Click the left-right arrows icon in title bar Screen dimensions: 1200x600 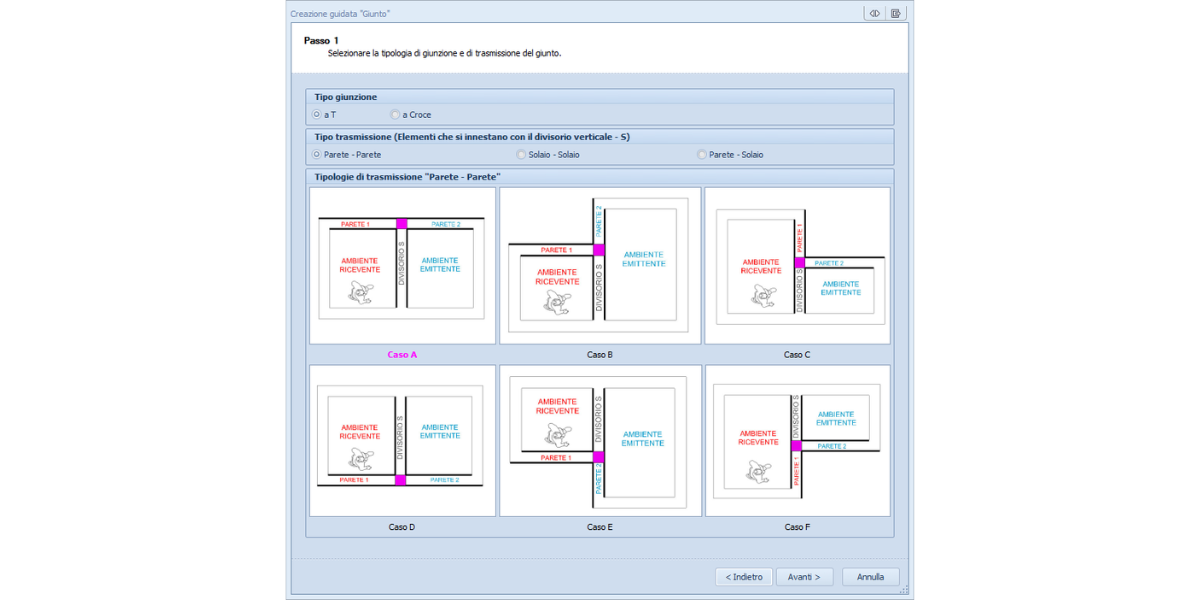click(x=874, y=13)
